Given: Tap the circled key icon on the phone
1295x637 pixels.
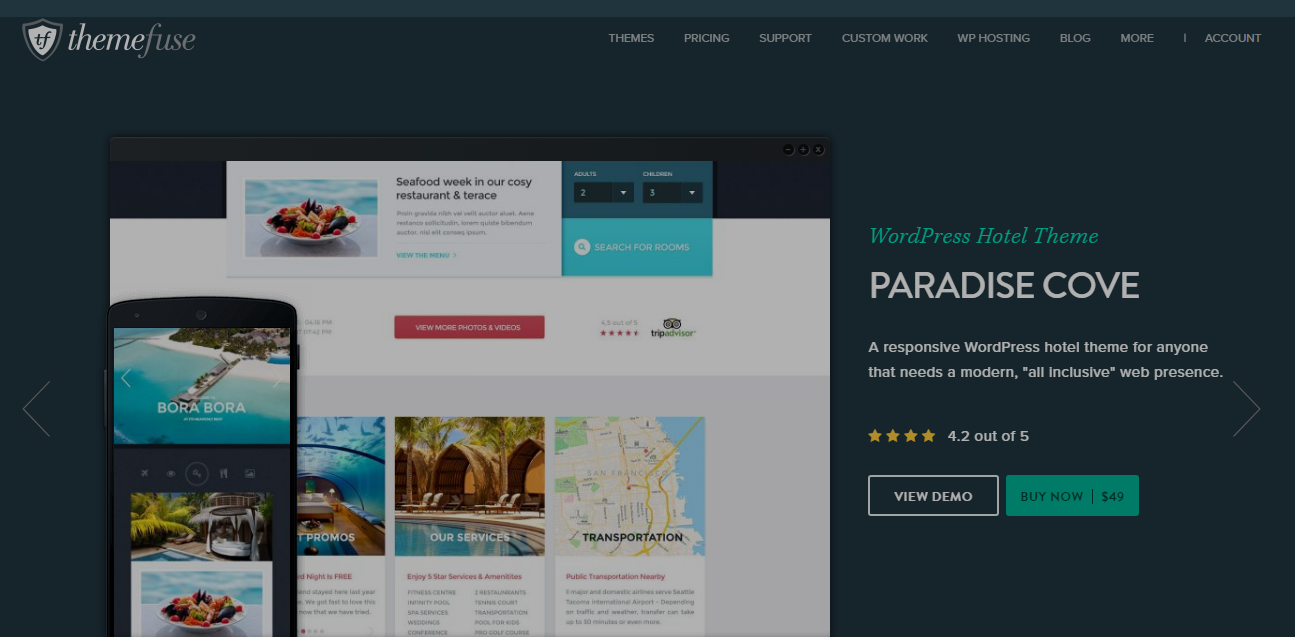Looking at the screenshot, I should pos(197,473).
